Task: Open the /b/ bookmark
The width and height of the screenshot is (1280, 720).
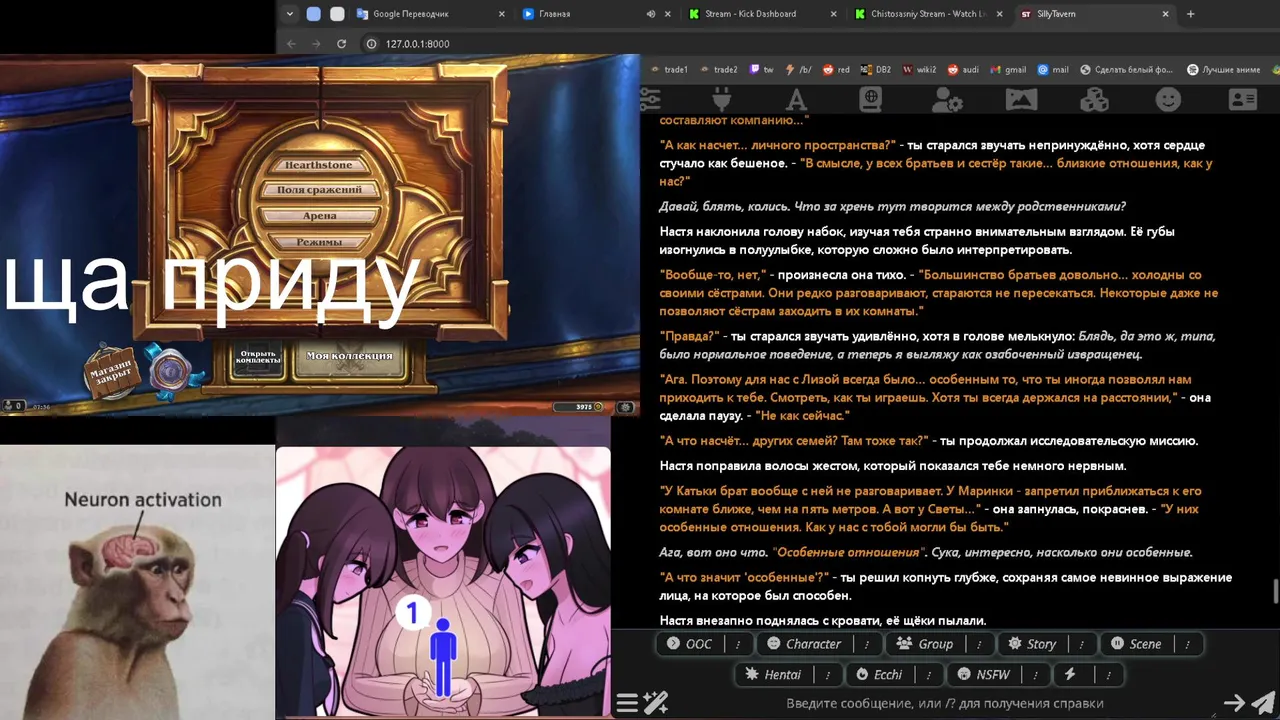Action: tap(798, 70)
